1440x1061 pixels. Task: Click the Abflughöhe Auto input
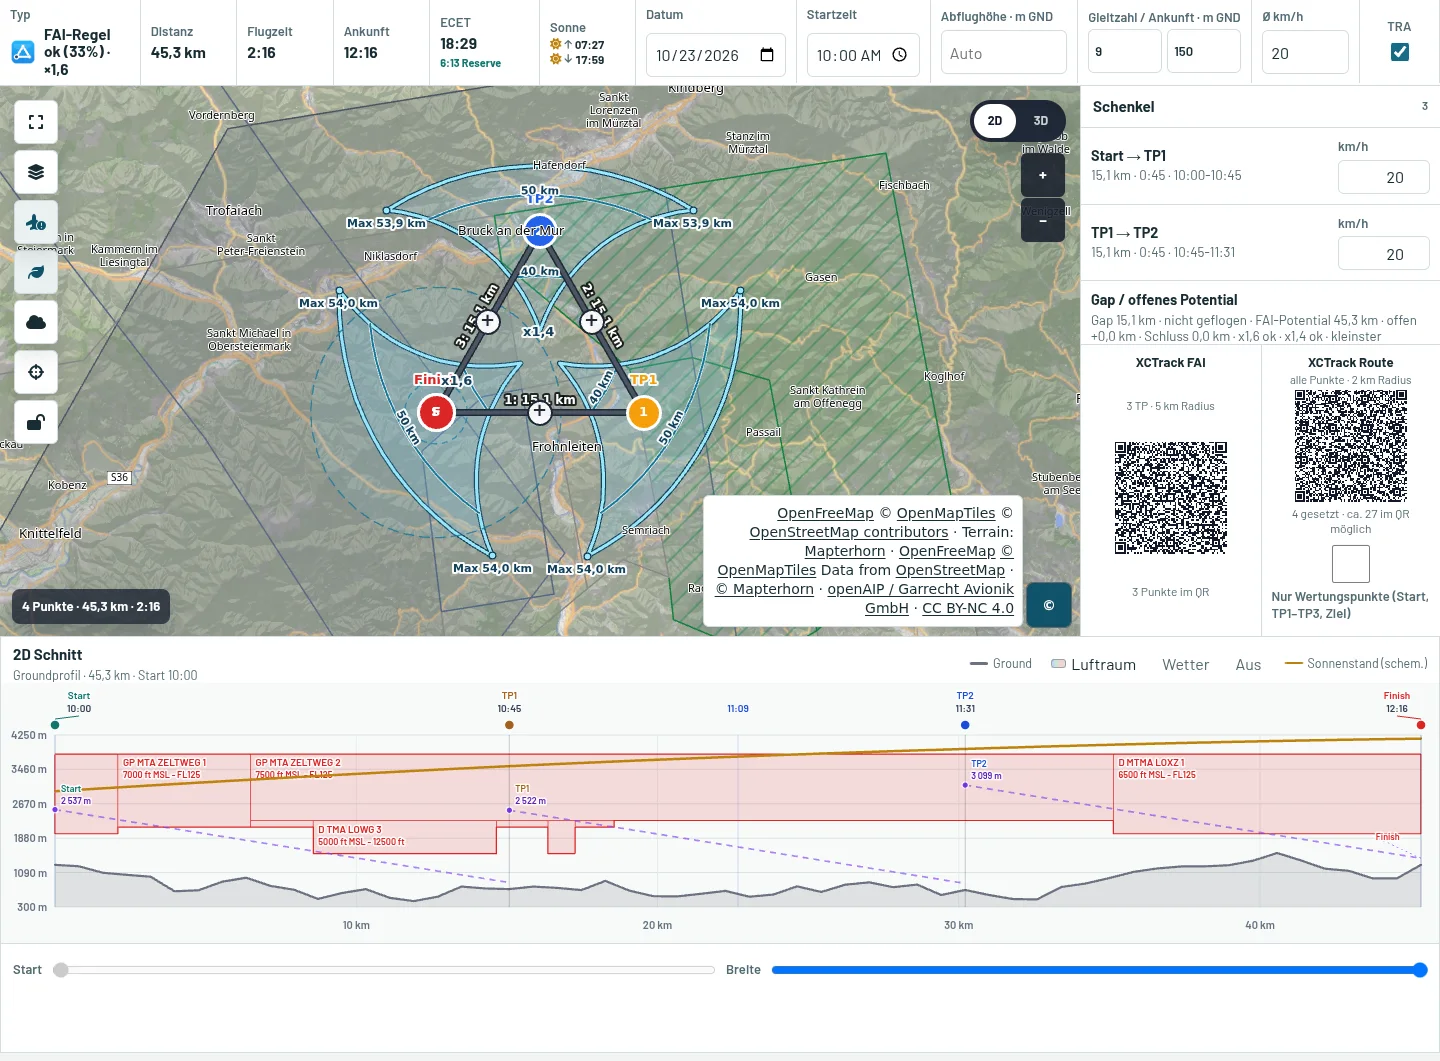point(1004,52)
